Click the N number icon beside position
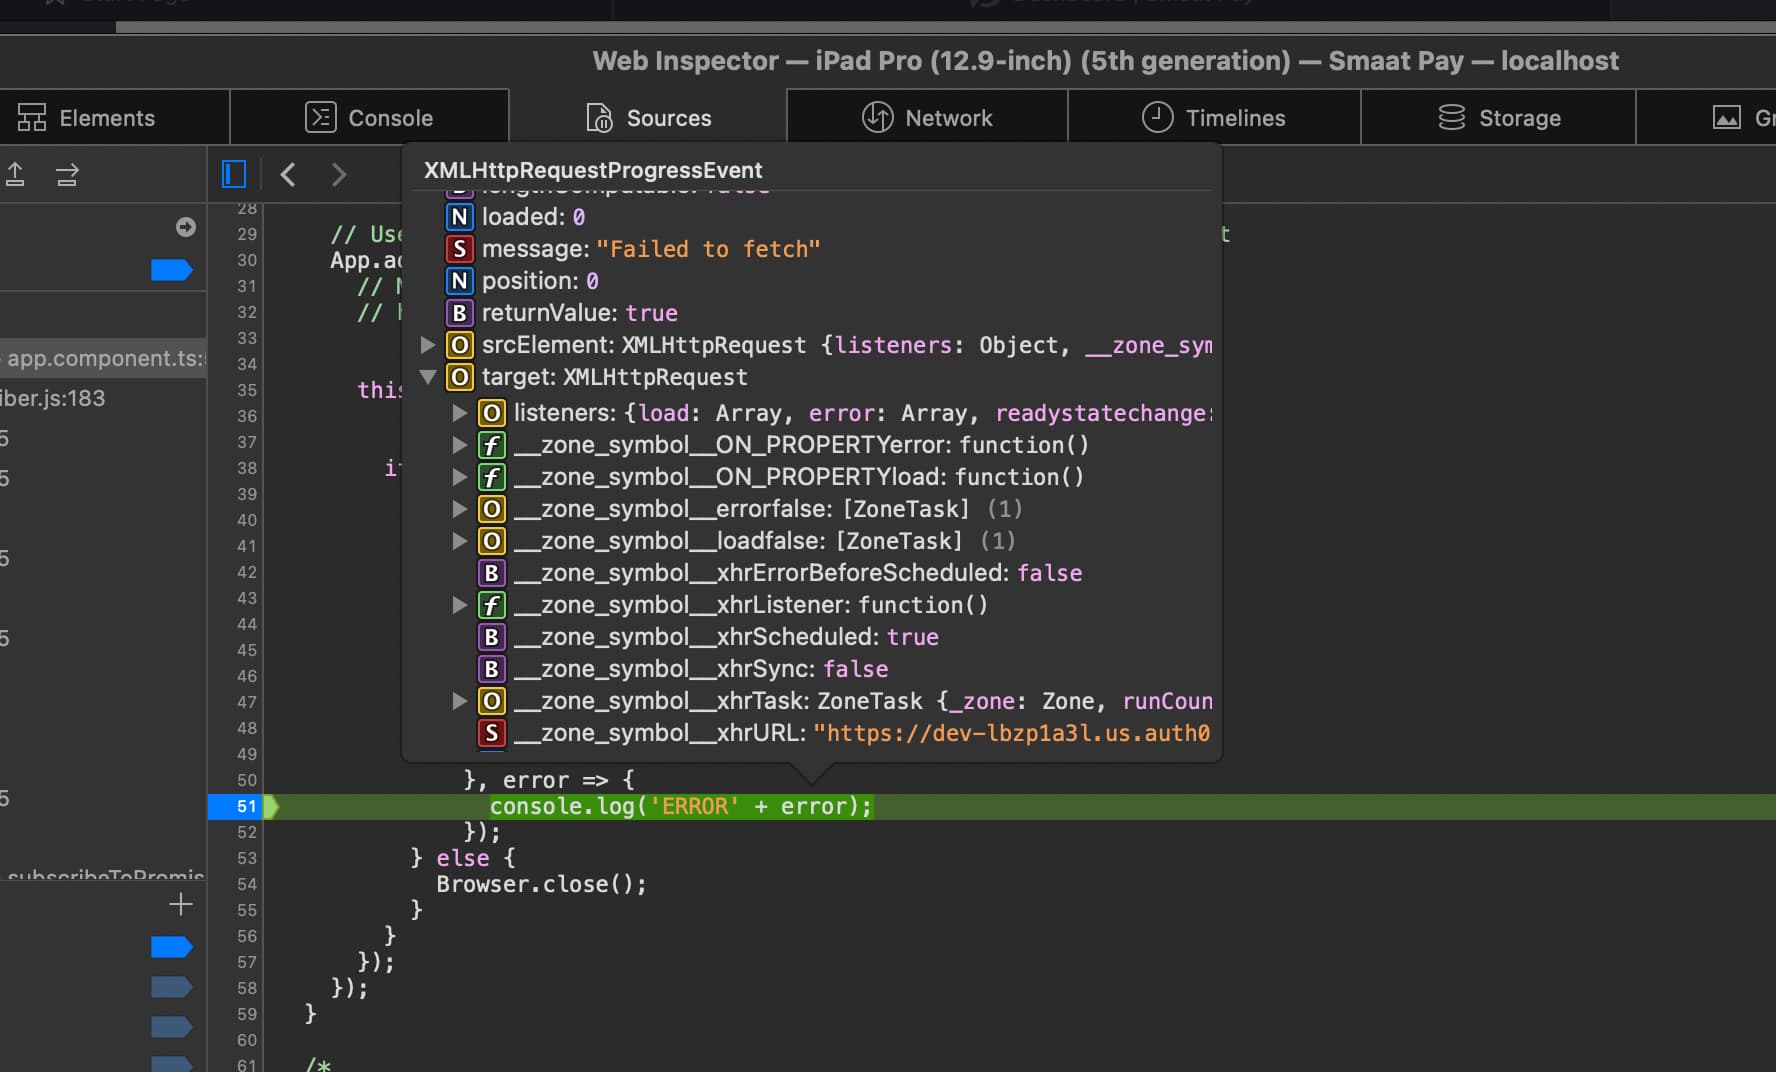This screenshot has width=1776, height=1072. point(459,281)
